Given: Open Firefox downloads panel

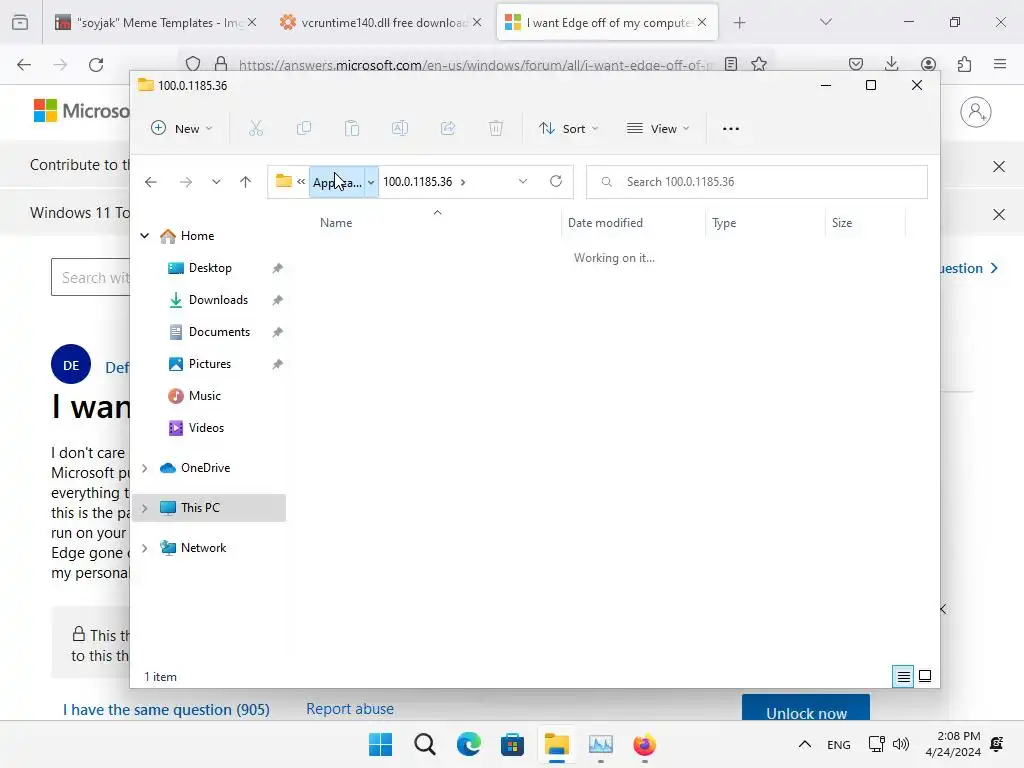Looking at the screenshot, I should pyautogui.click(x=891, y=63).
